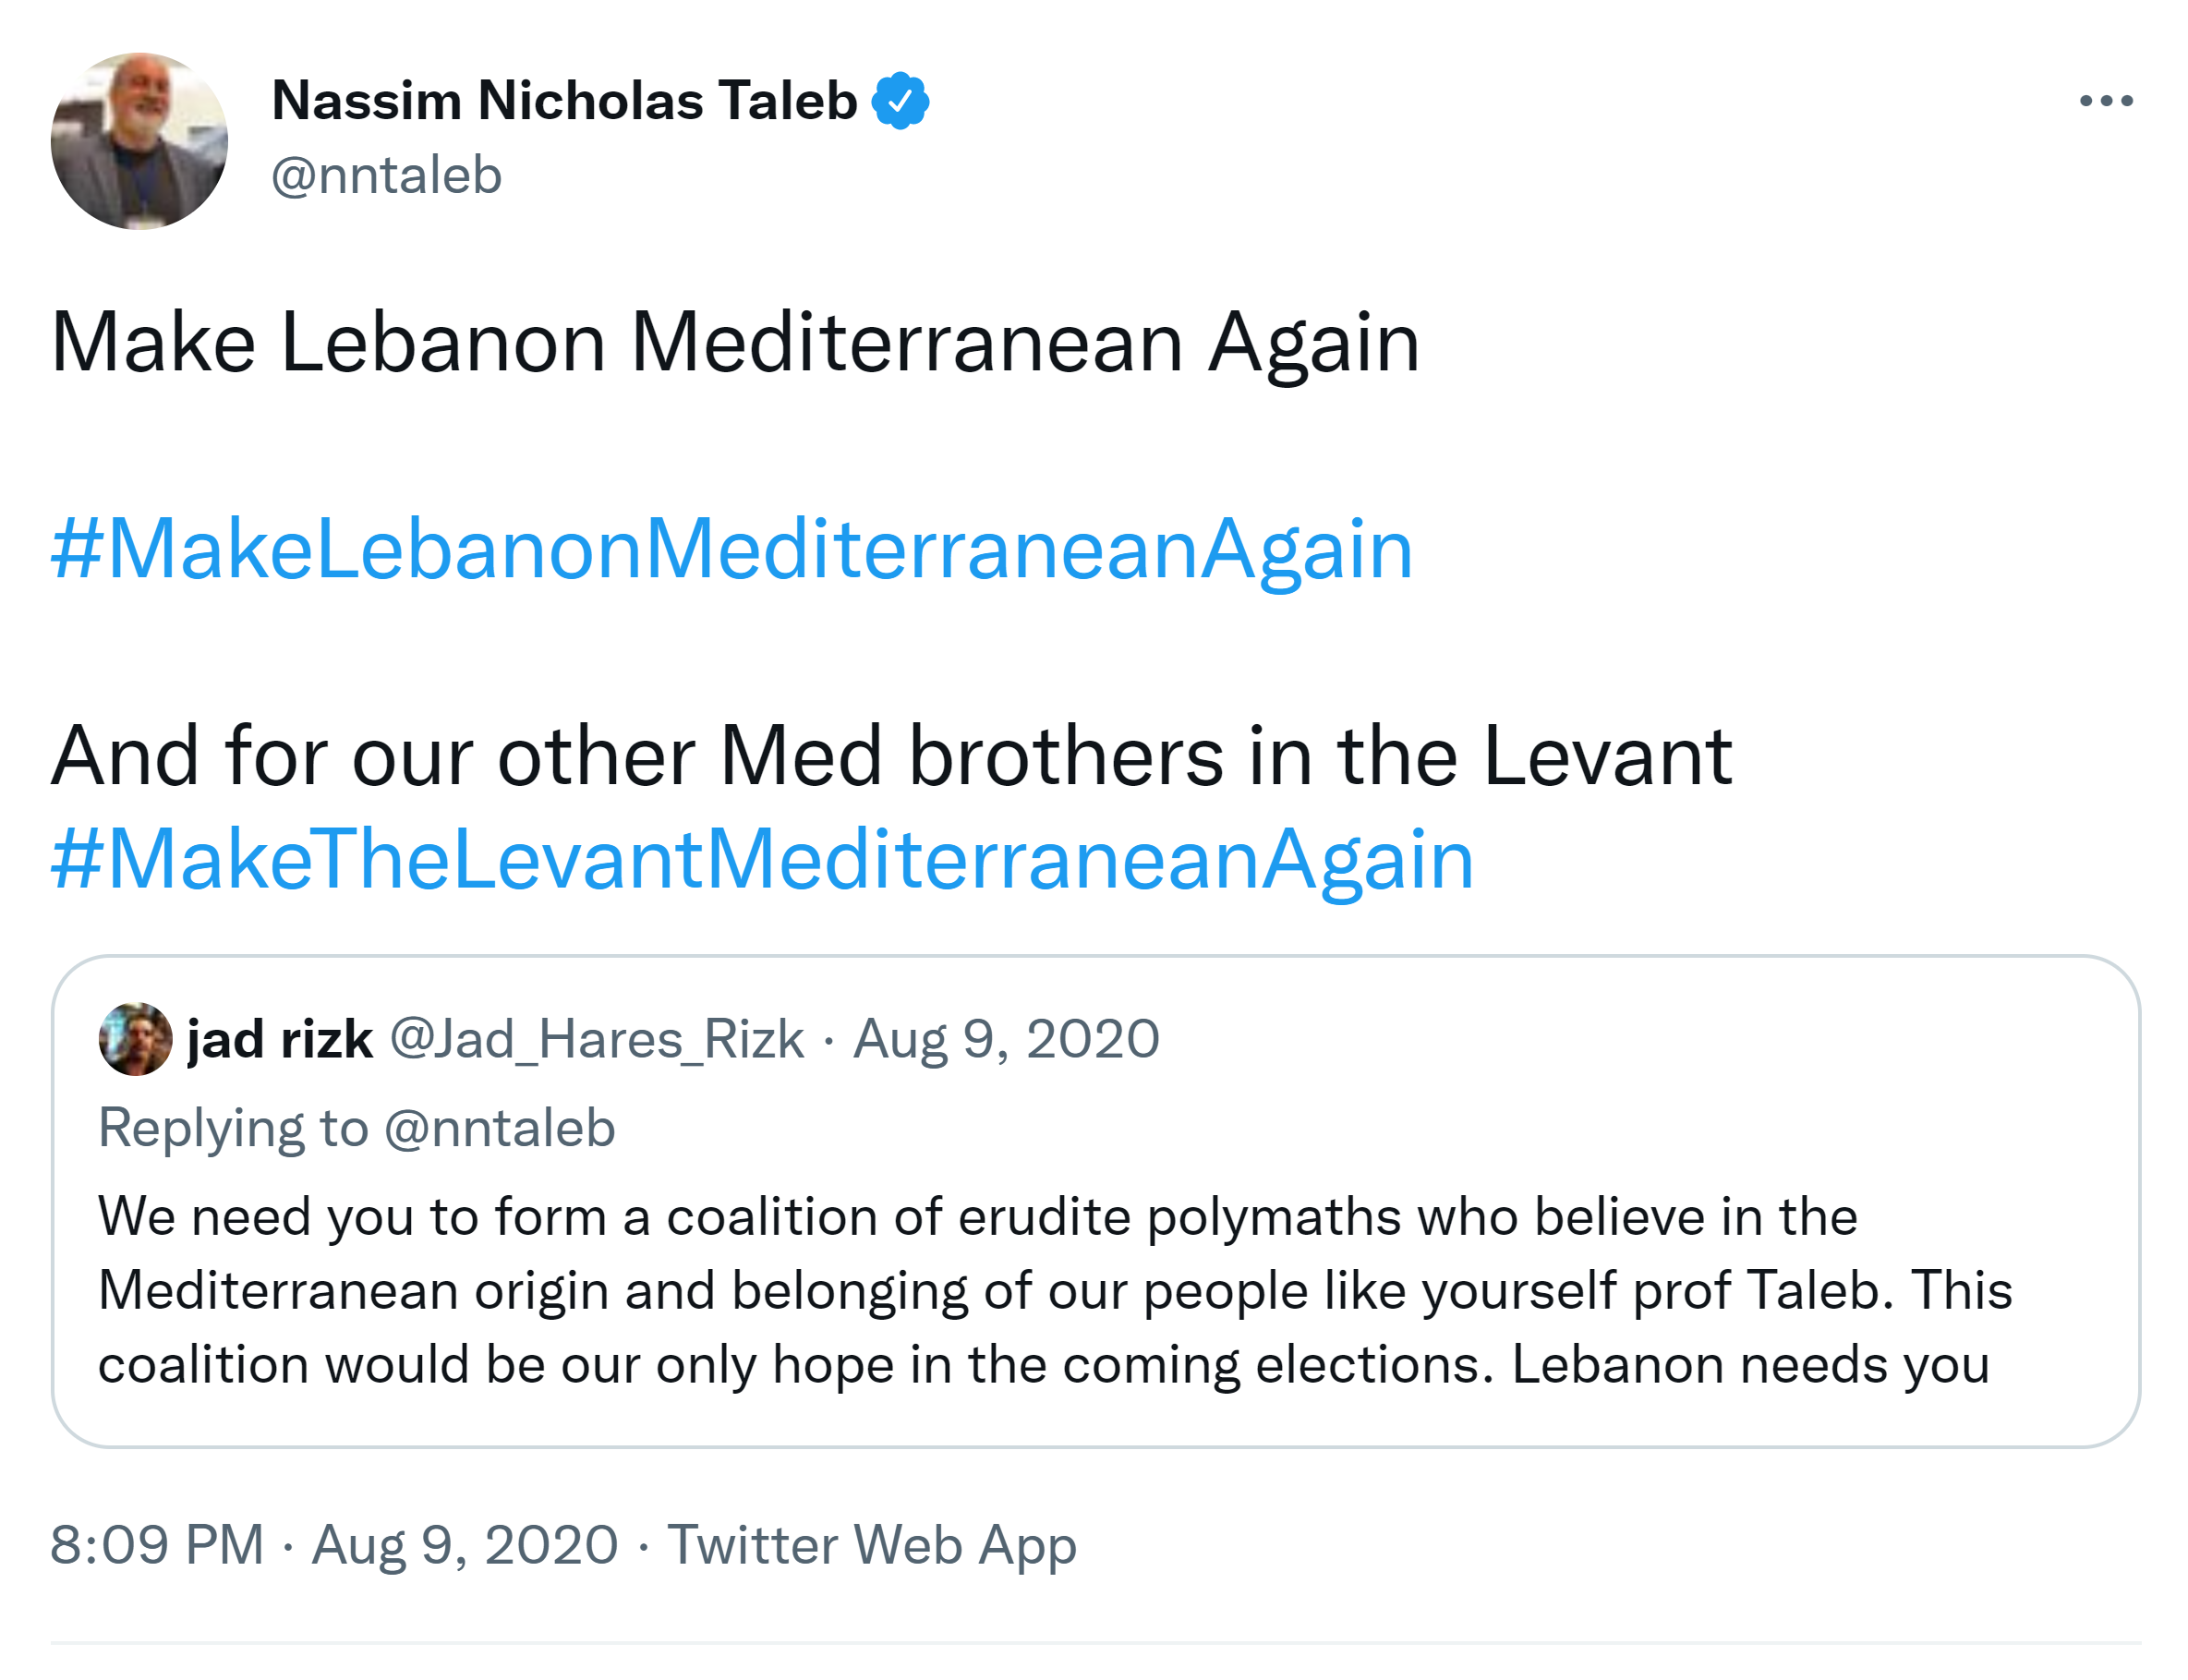This screenshot has height=1680, width=2188.
Task: Click Twitter Web App source label
Action: 871,1545
